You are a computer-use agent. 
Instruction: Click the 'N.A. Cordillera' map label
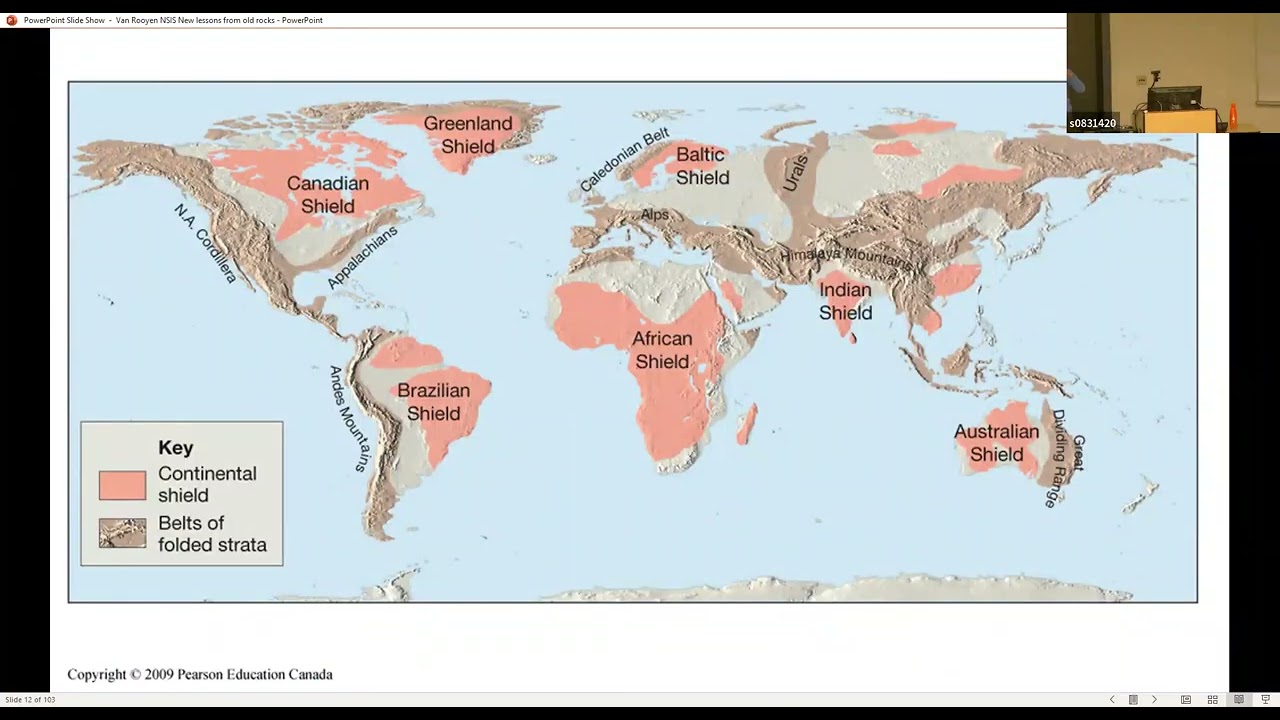[x=205, y=243]
